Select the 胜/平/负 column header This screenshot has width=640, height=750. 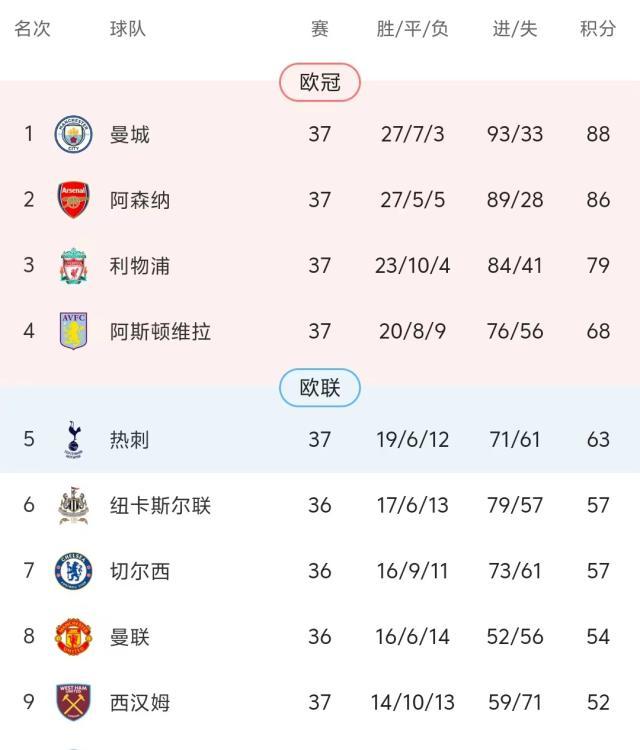pos(412,29)
